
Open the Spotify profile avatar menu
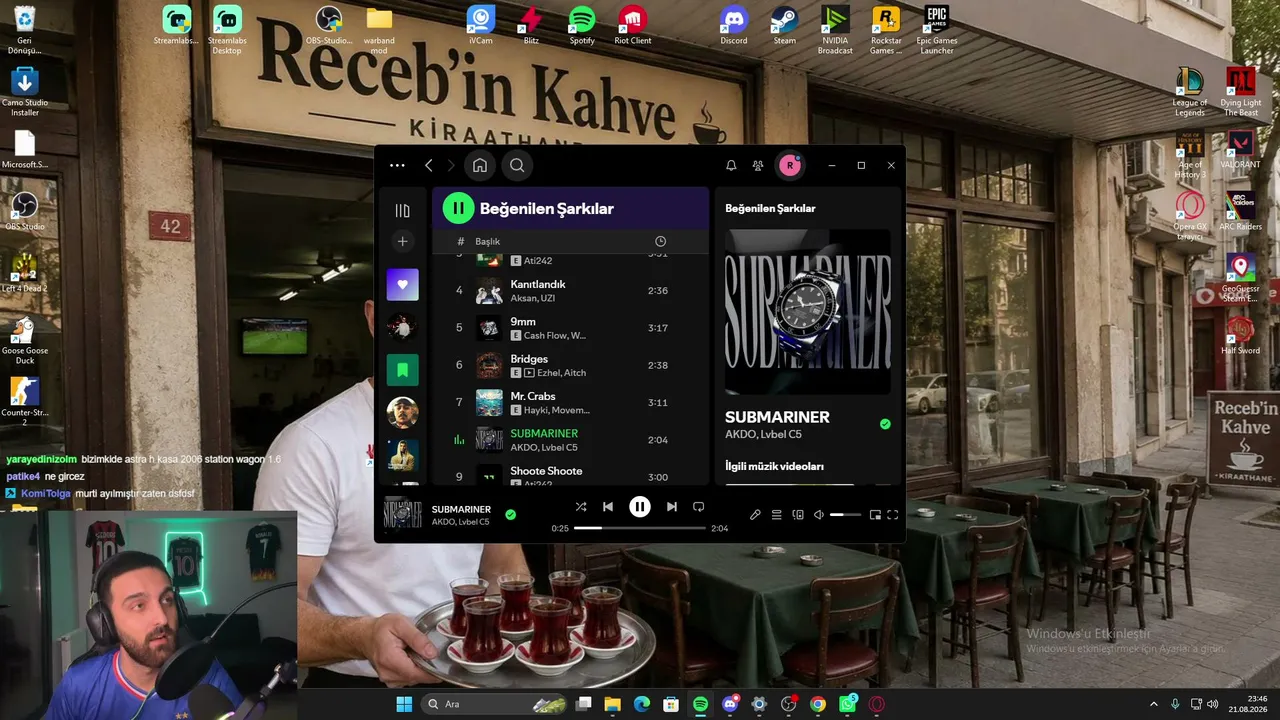(x=790, y=166)
